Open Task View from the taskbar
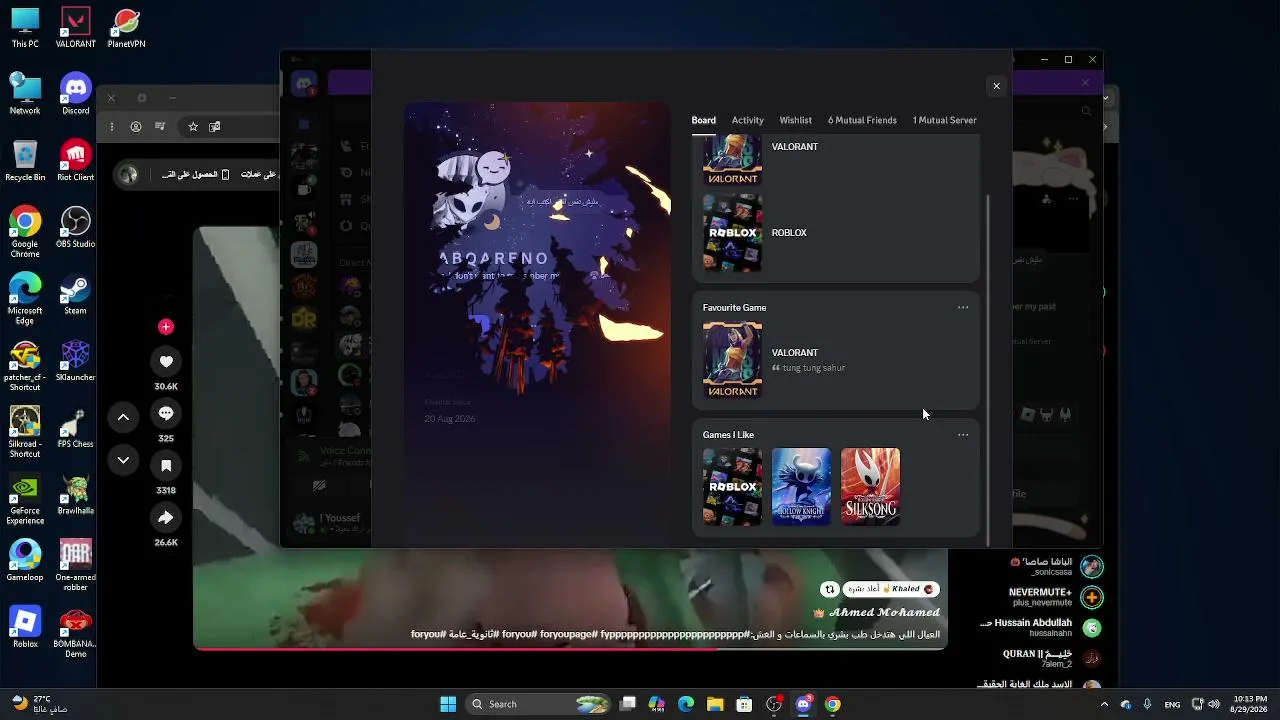 tap(628, 704)
